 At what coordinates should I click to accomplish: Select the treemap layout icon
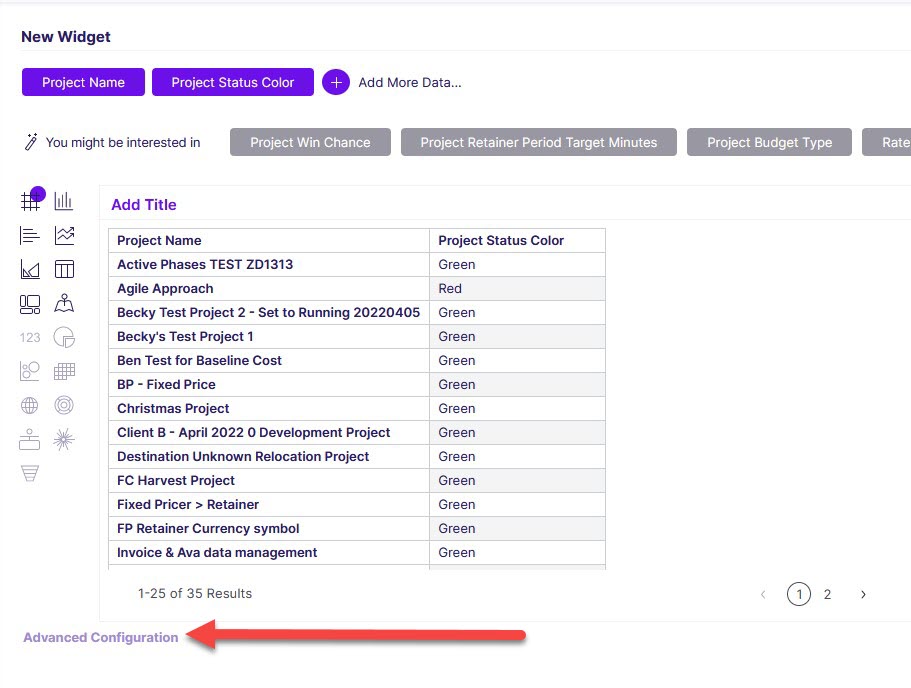click(x=30, y=303)
